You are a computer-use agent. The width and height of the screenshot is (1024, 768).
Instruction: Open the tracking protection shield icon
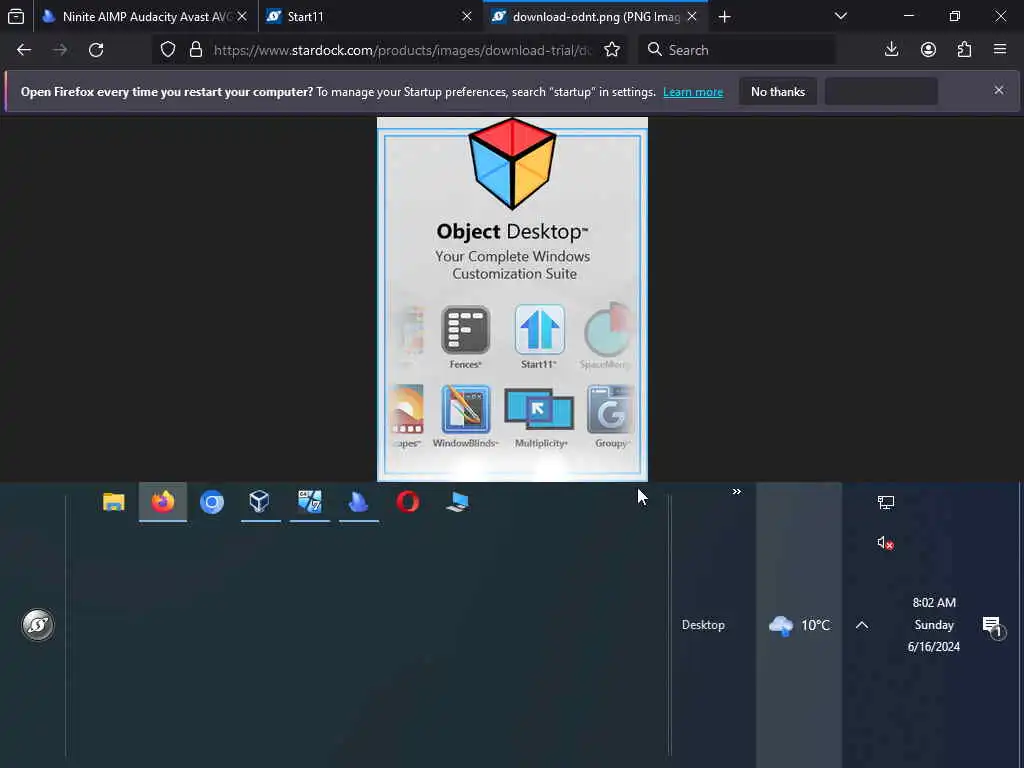tap(168, 50)
